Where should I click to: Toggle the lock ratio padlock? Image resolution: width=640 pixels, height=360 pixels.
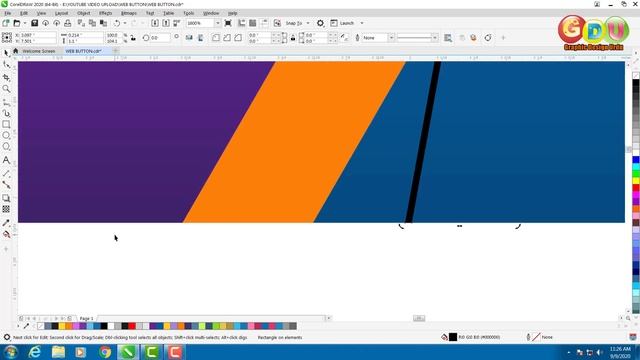click(133, 38)
